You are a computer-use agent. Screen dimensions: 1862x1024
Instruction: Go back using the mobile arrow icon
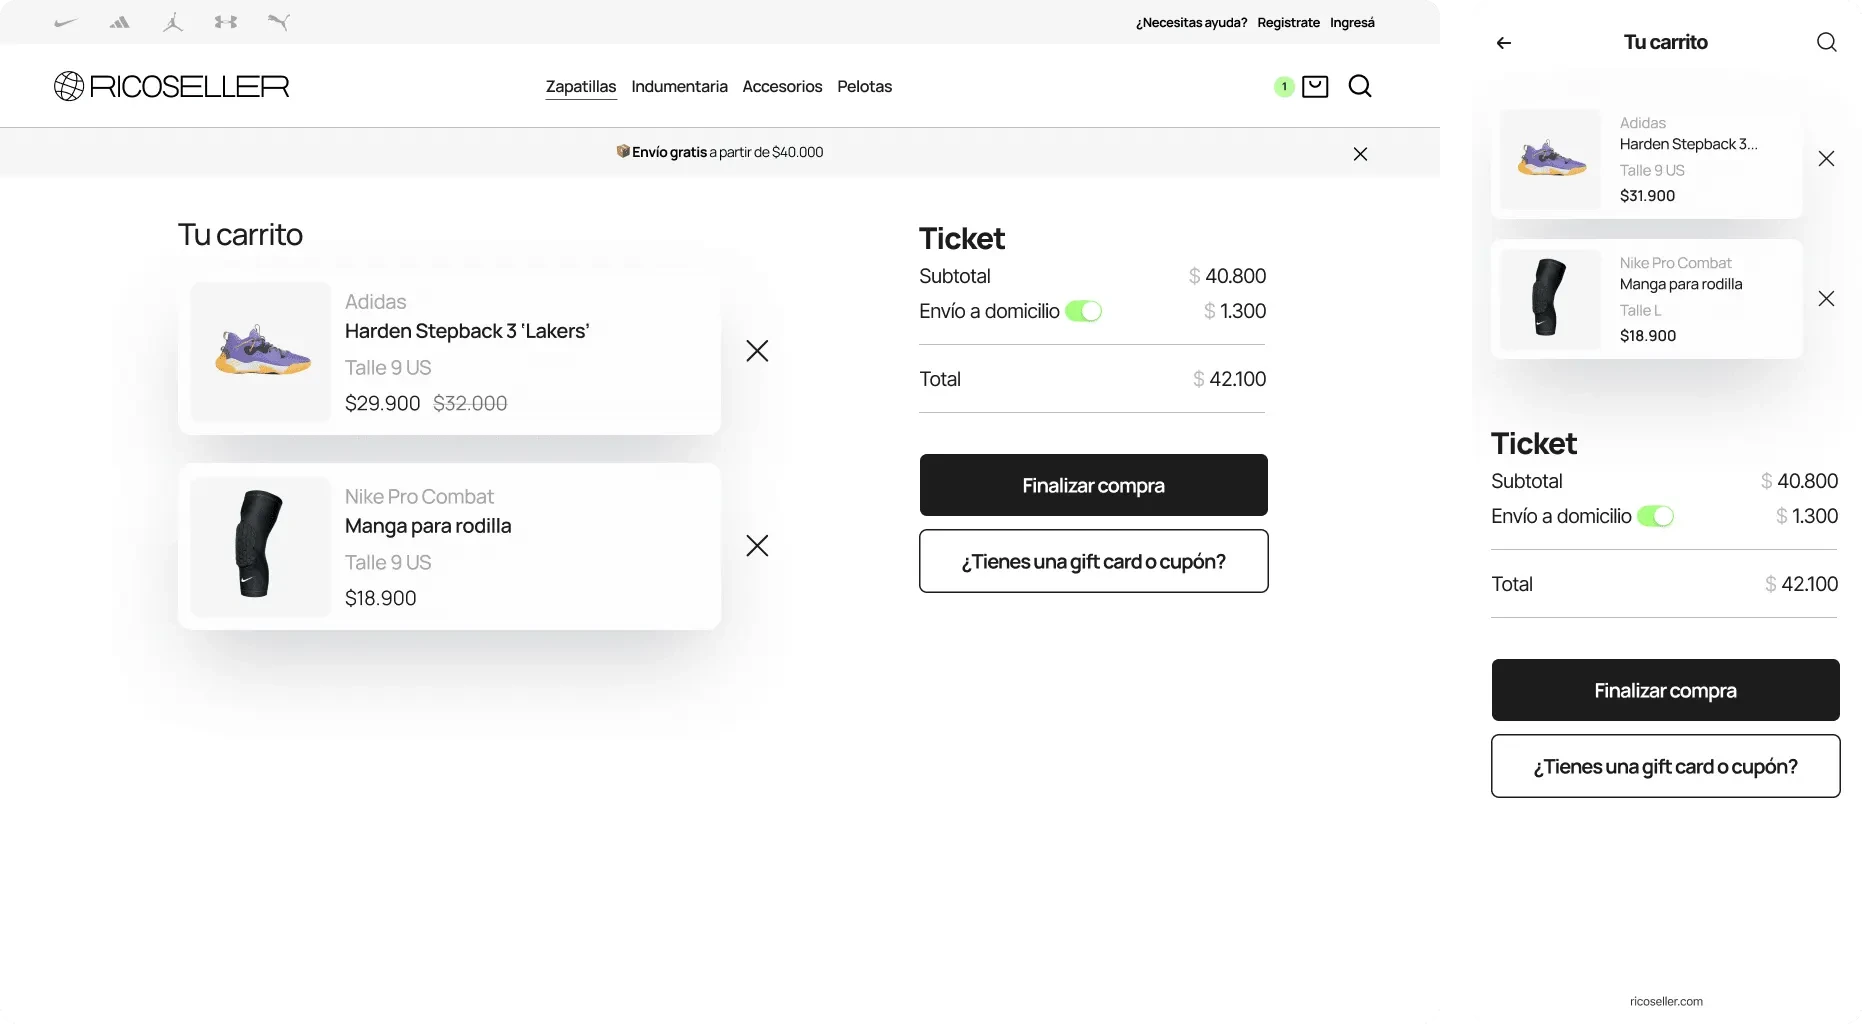tap(1504, 43)
